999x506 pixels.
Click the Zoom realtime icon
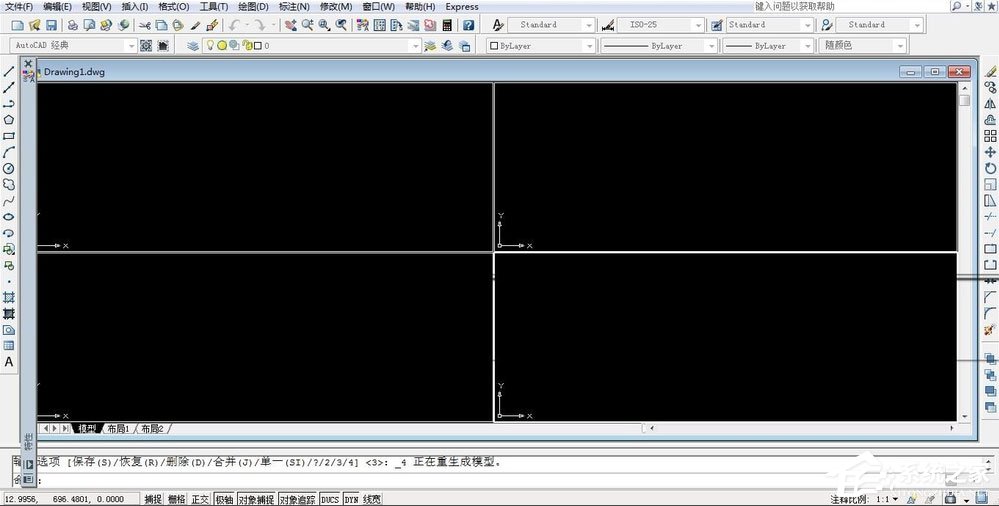308,25
